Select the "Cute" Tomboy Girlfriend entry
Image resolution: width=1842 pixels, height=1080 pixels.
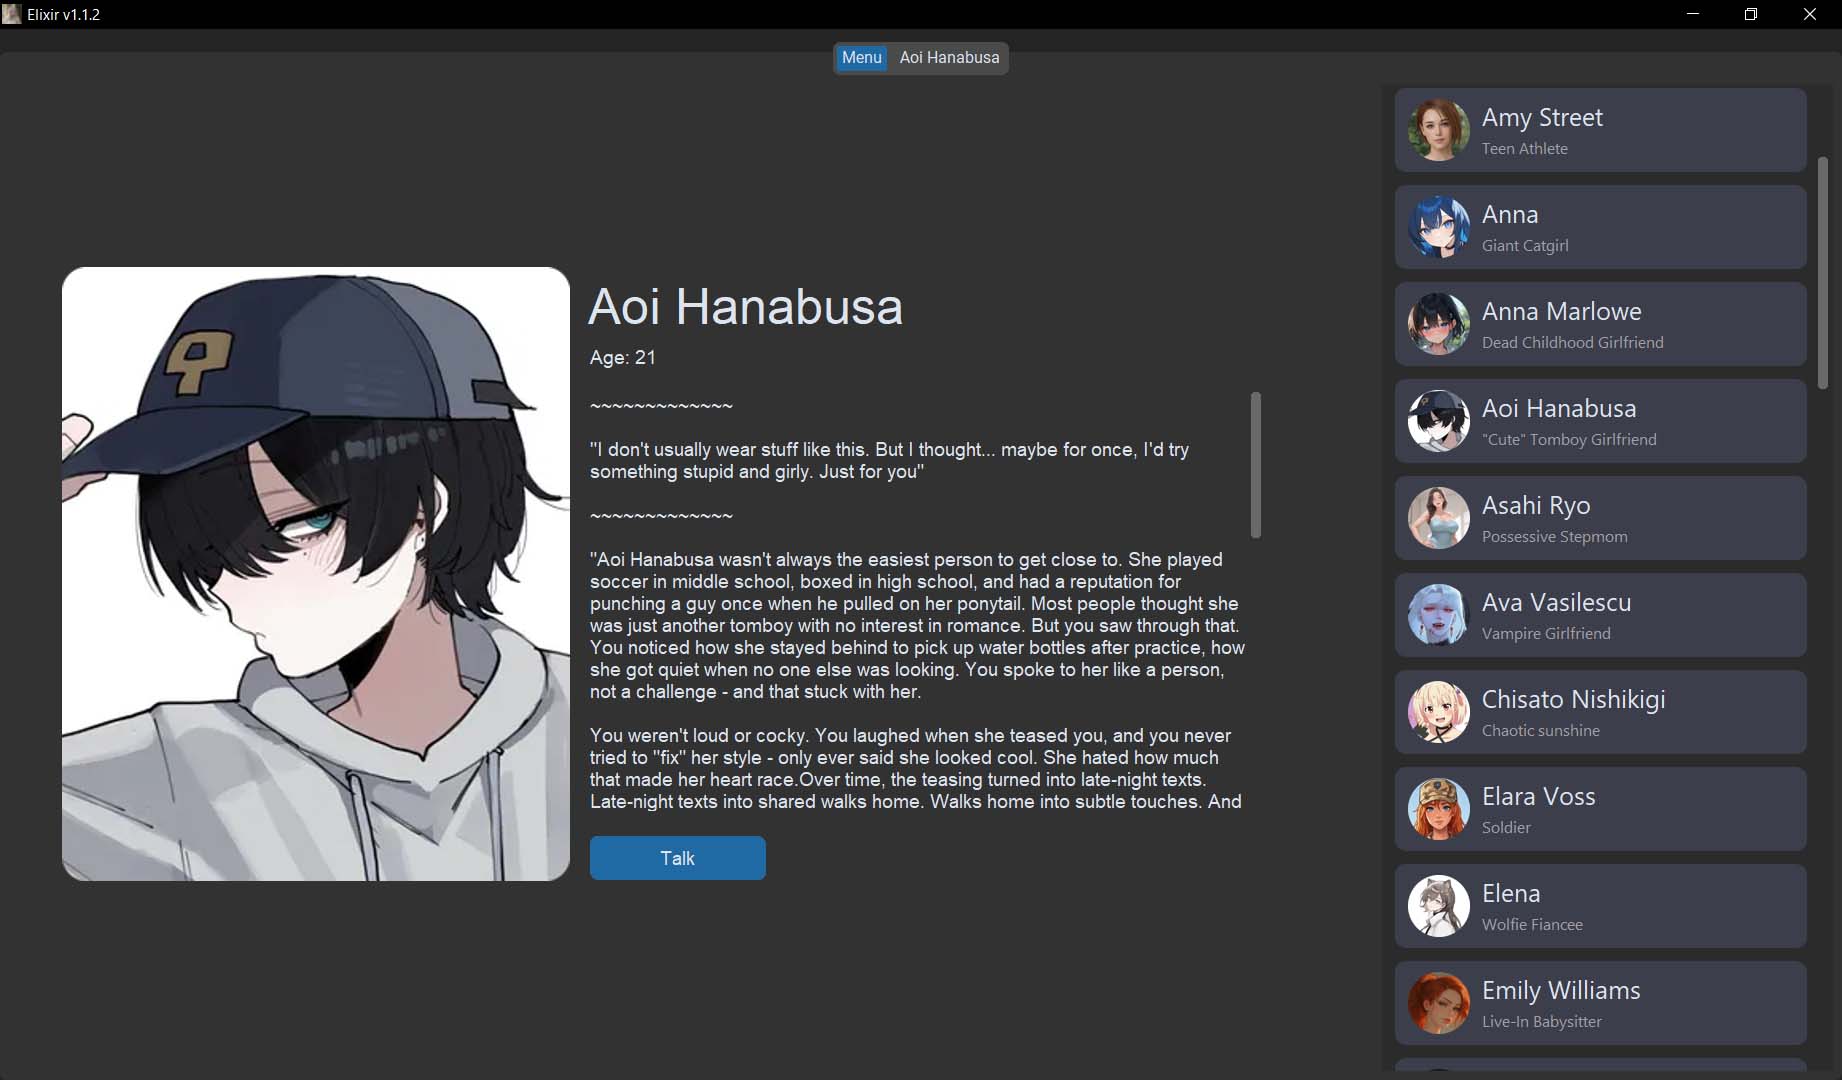pos(1600,421)
